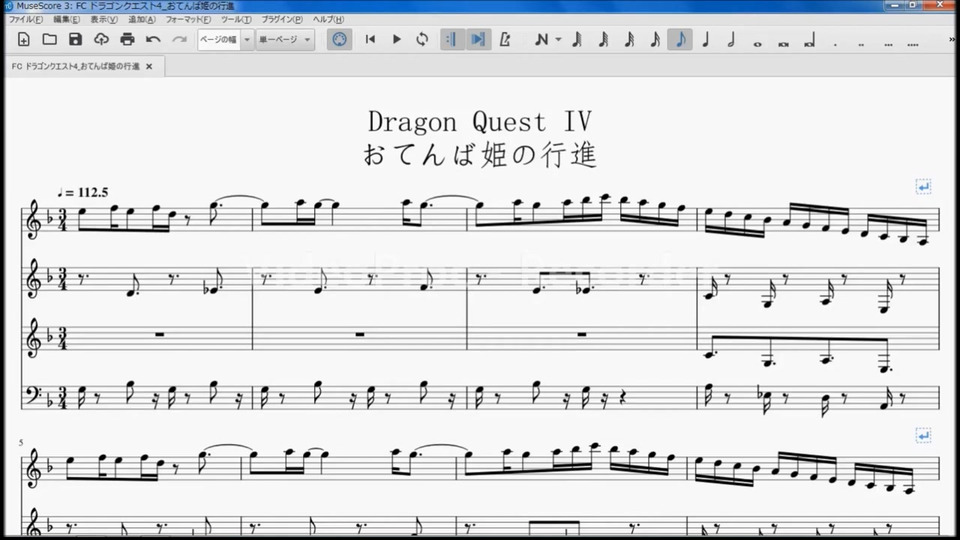Select the measure number '5'
The image size is (960, 540).
click(x=21, y=442)
